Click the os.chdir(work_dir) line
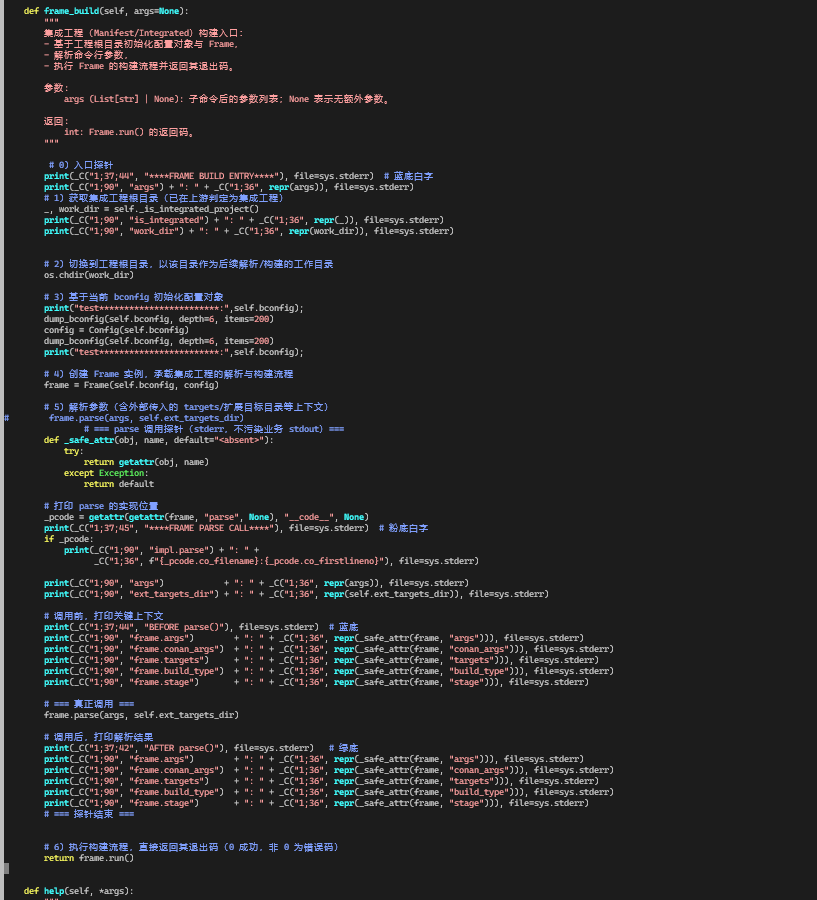The width and height of the screenshot is (817, 900). coord(88,275)
